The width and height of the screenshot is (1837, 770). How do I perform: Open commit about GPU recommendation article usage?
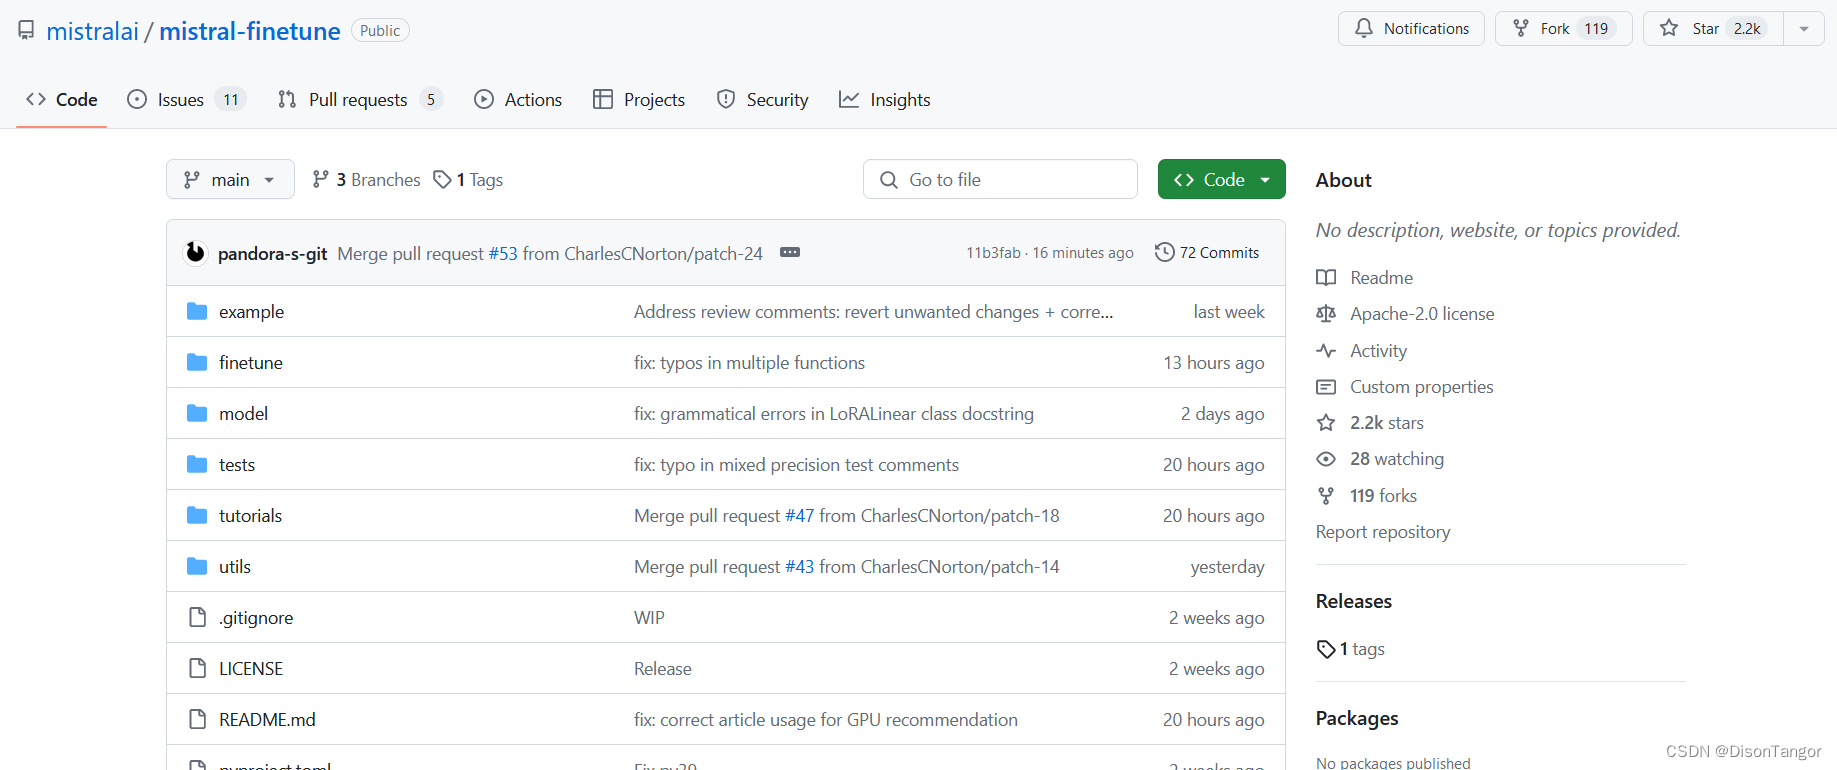click(x=826, y=720)
